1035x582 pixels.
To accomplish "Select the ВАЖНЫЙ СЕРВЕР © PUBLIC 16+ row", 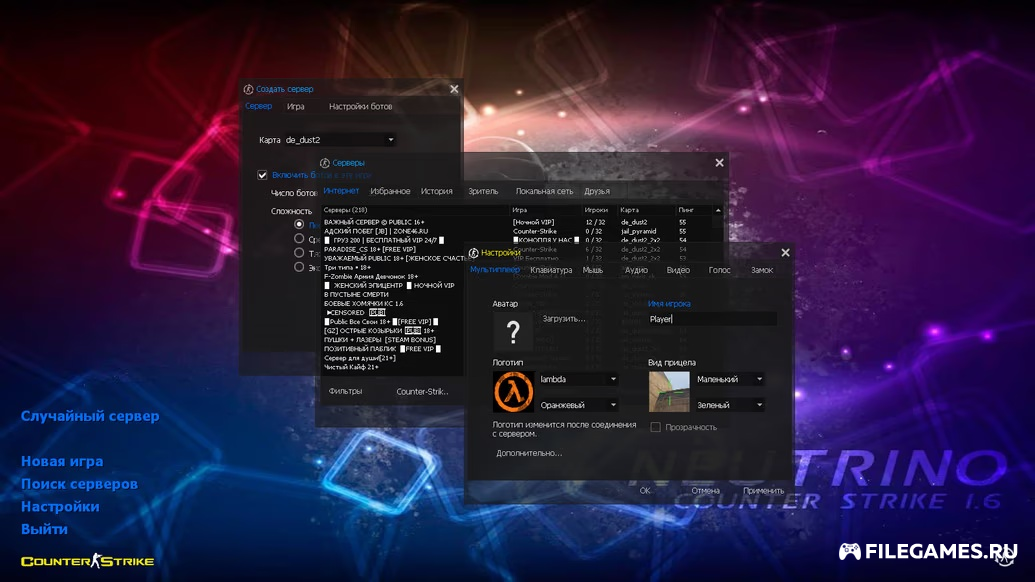I will point(518,222).
